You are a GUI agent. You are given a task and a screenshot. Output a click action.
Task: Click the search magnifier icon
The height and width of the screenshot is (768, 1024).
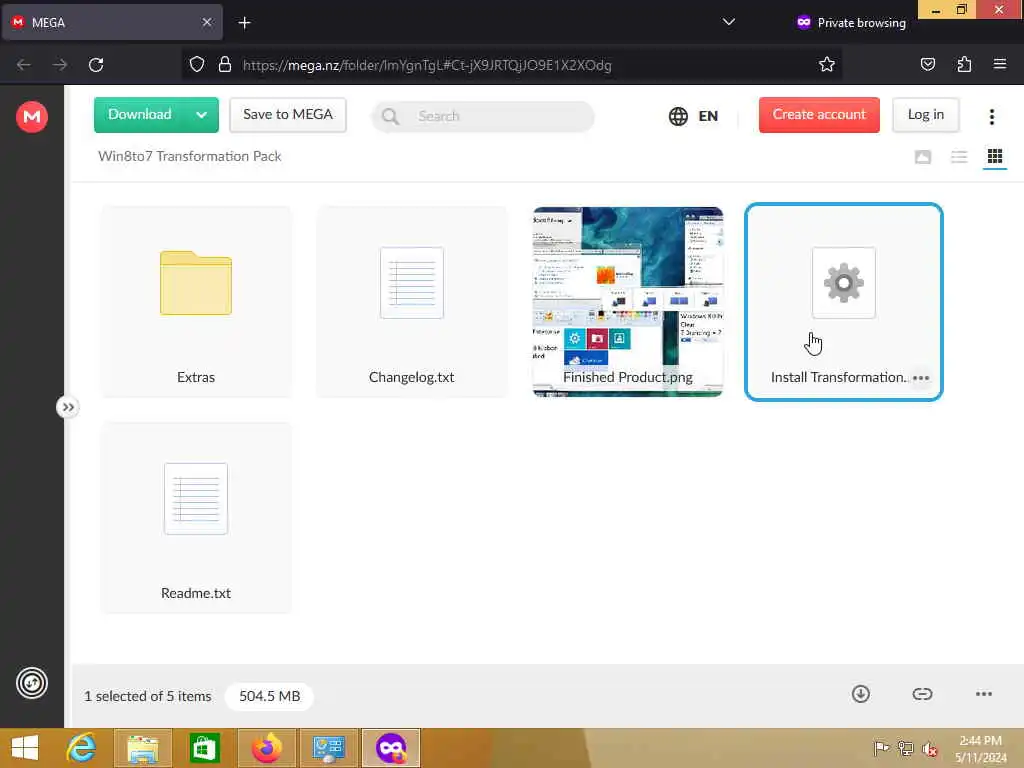click(x=391, y=116)
